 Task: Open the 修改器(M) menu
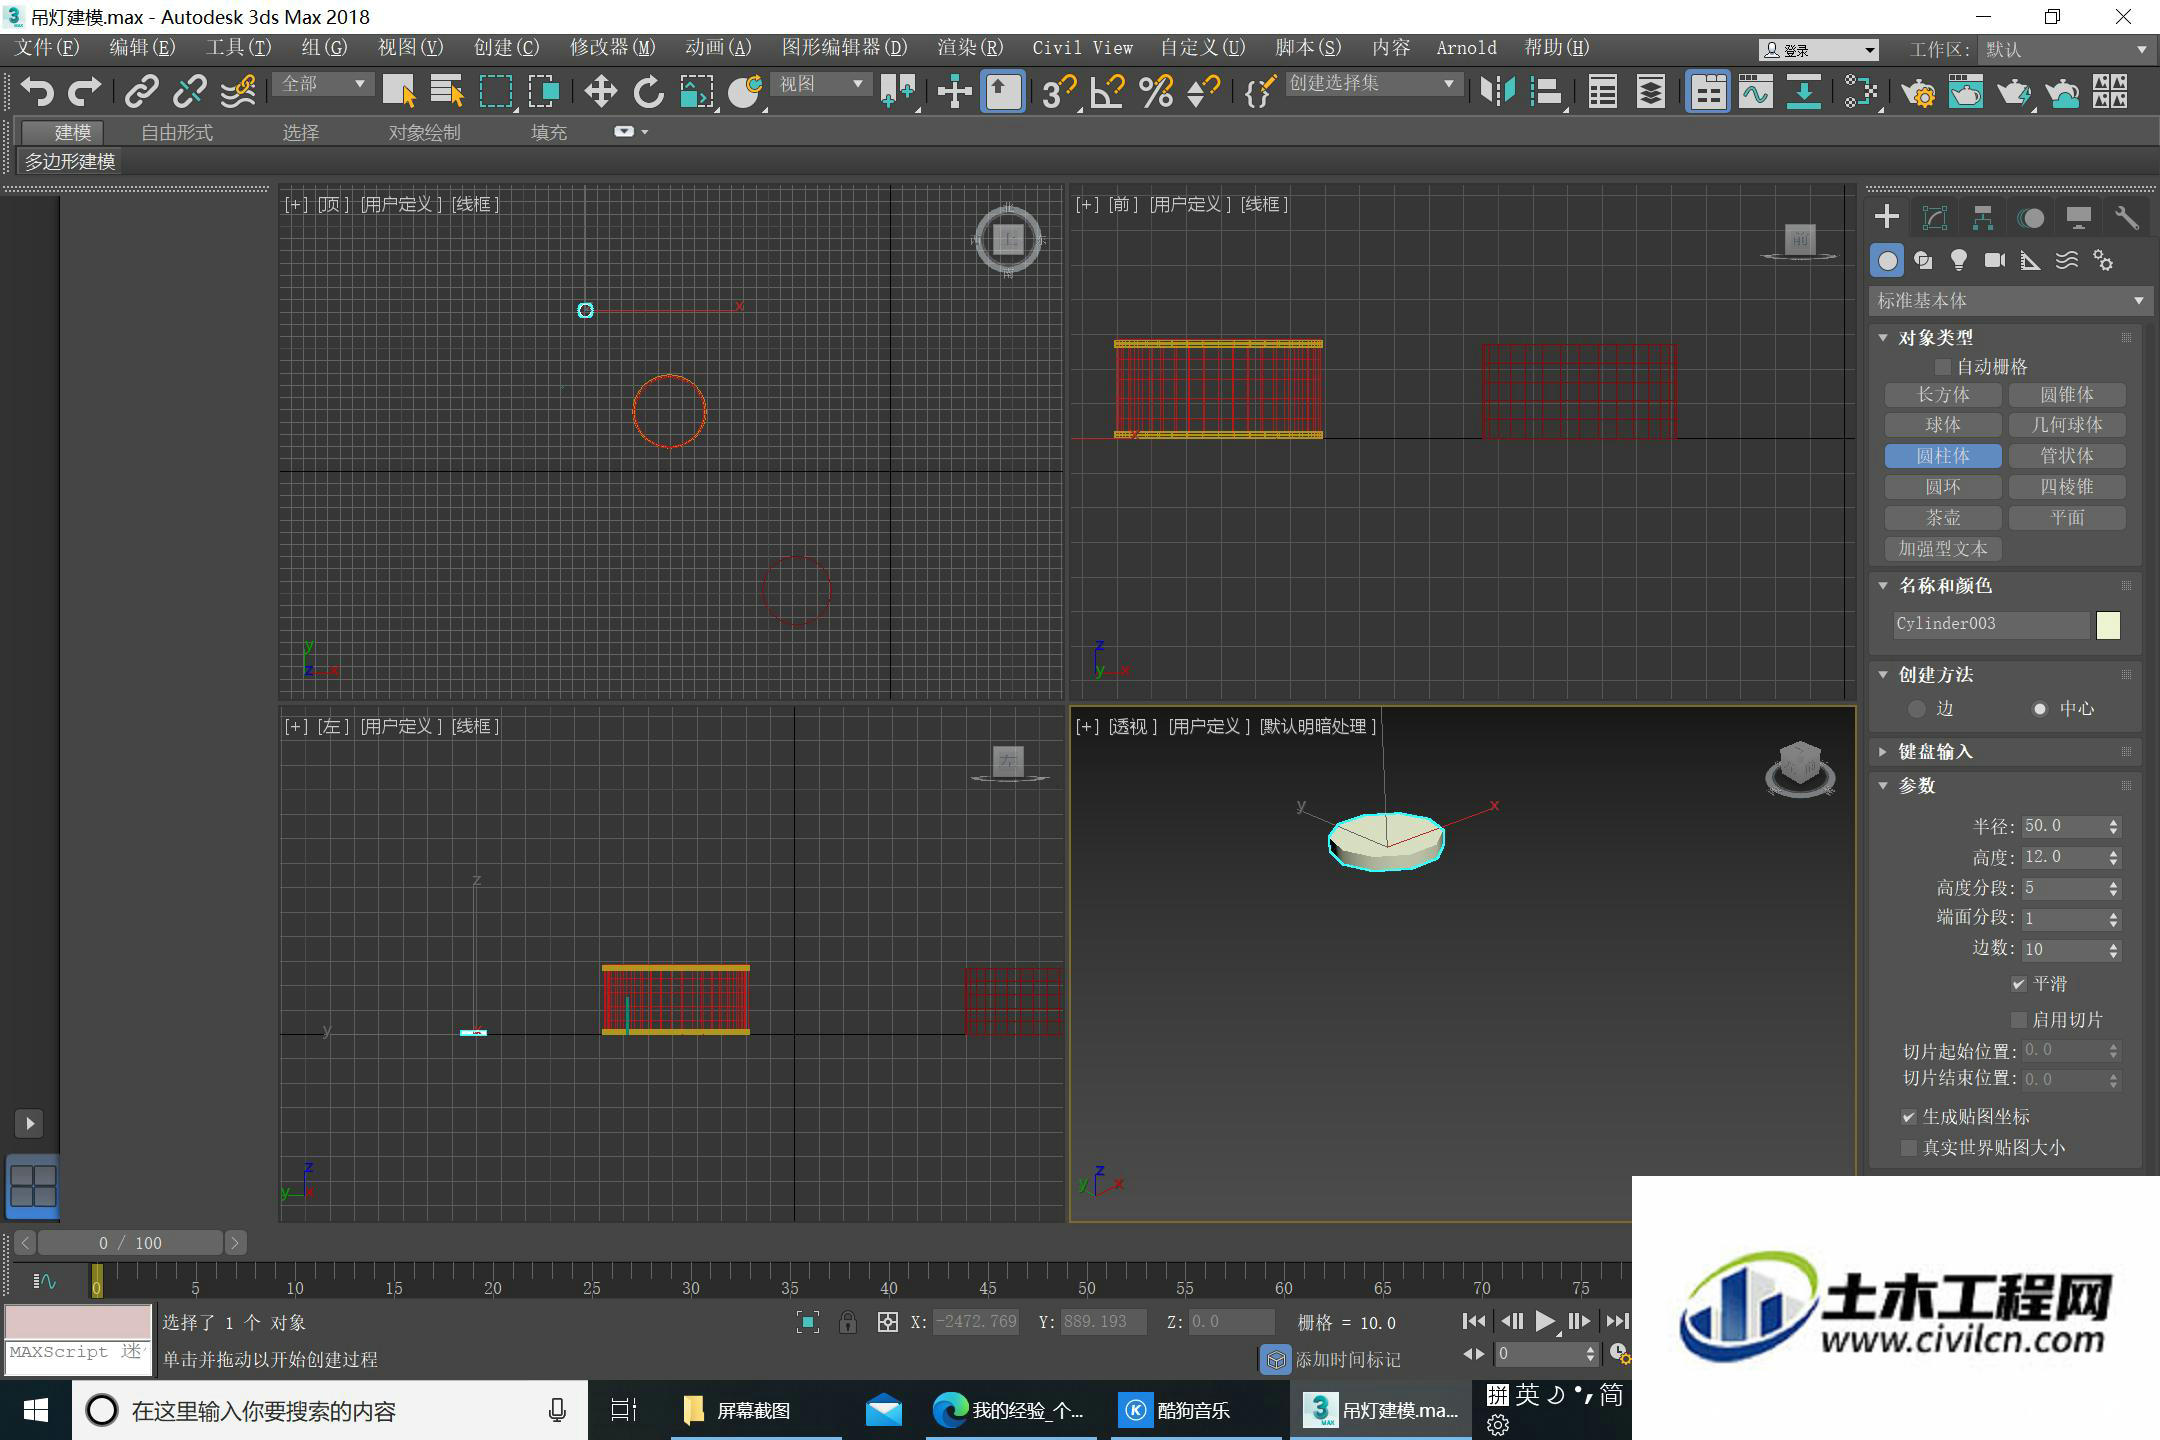coord(612,48)
